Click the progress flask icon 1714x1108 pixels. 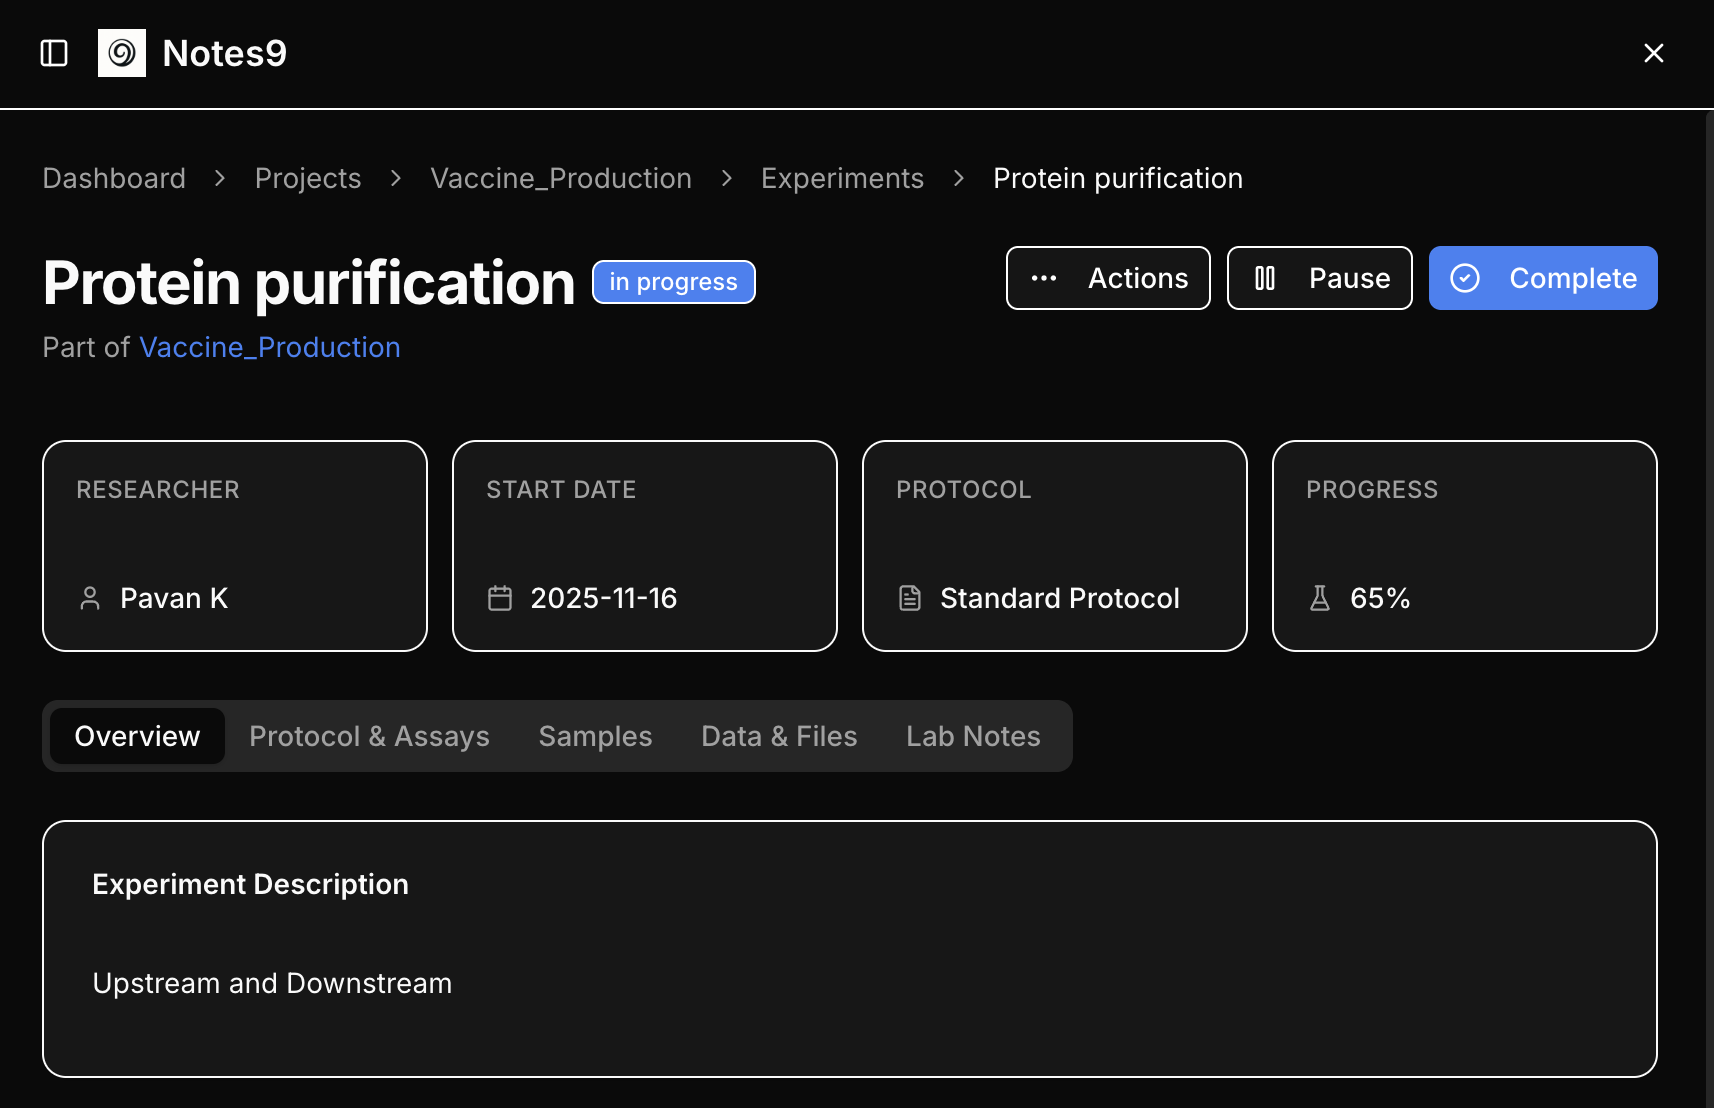[x=1320, y=598]
